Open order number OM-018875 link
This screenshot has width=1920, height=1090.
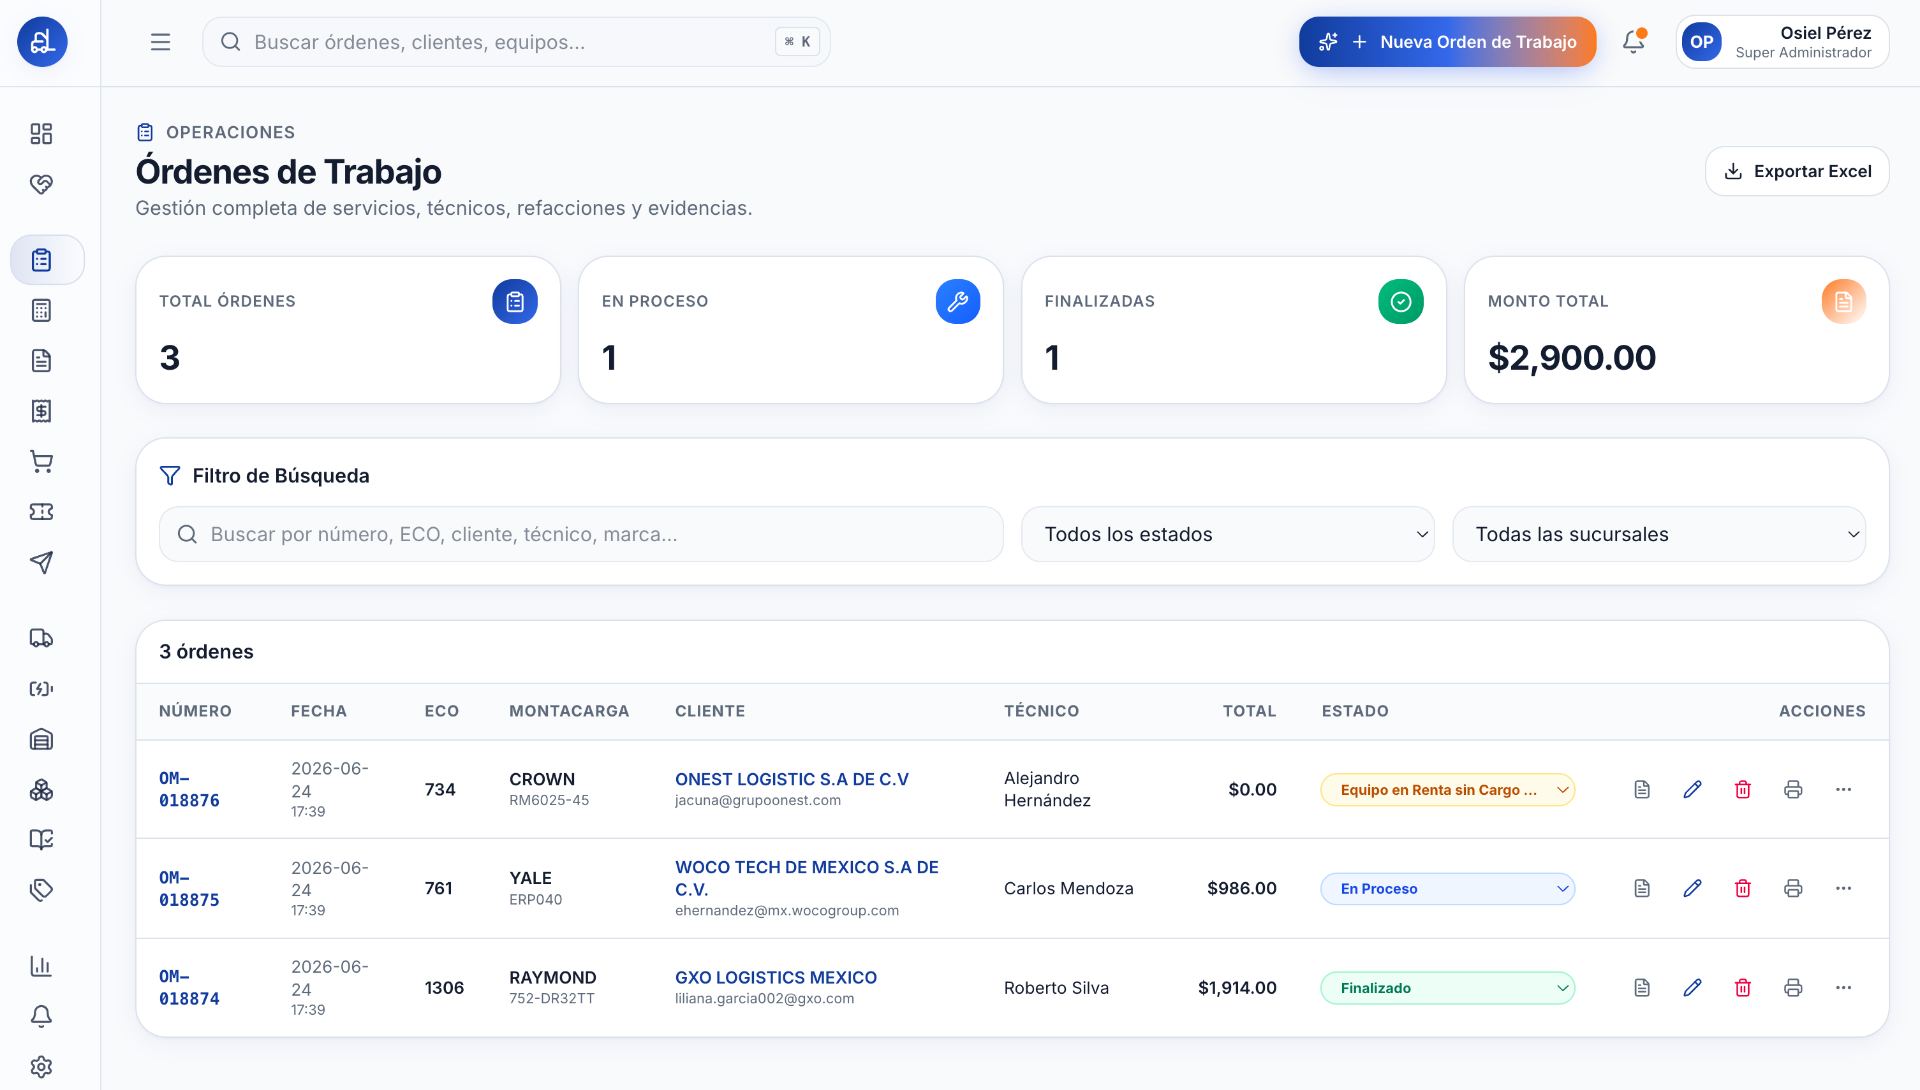[189, 889]
